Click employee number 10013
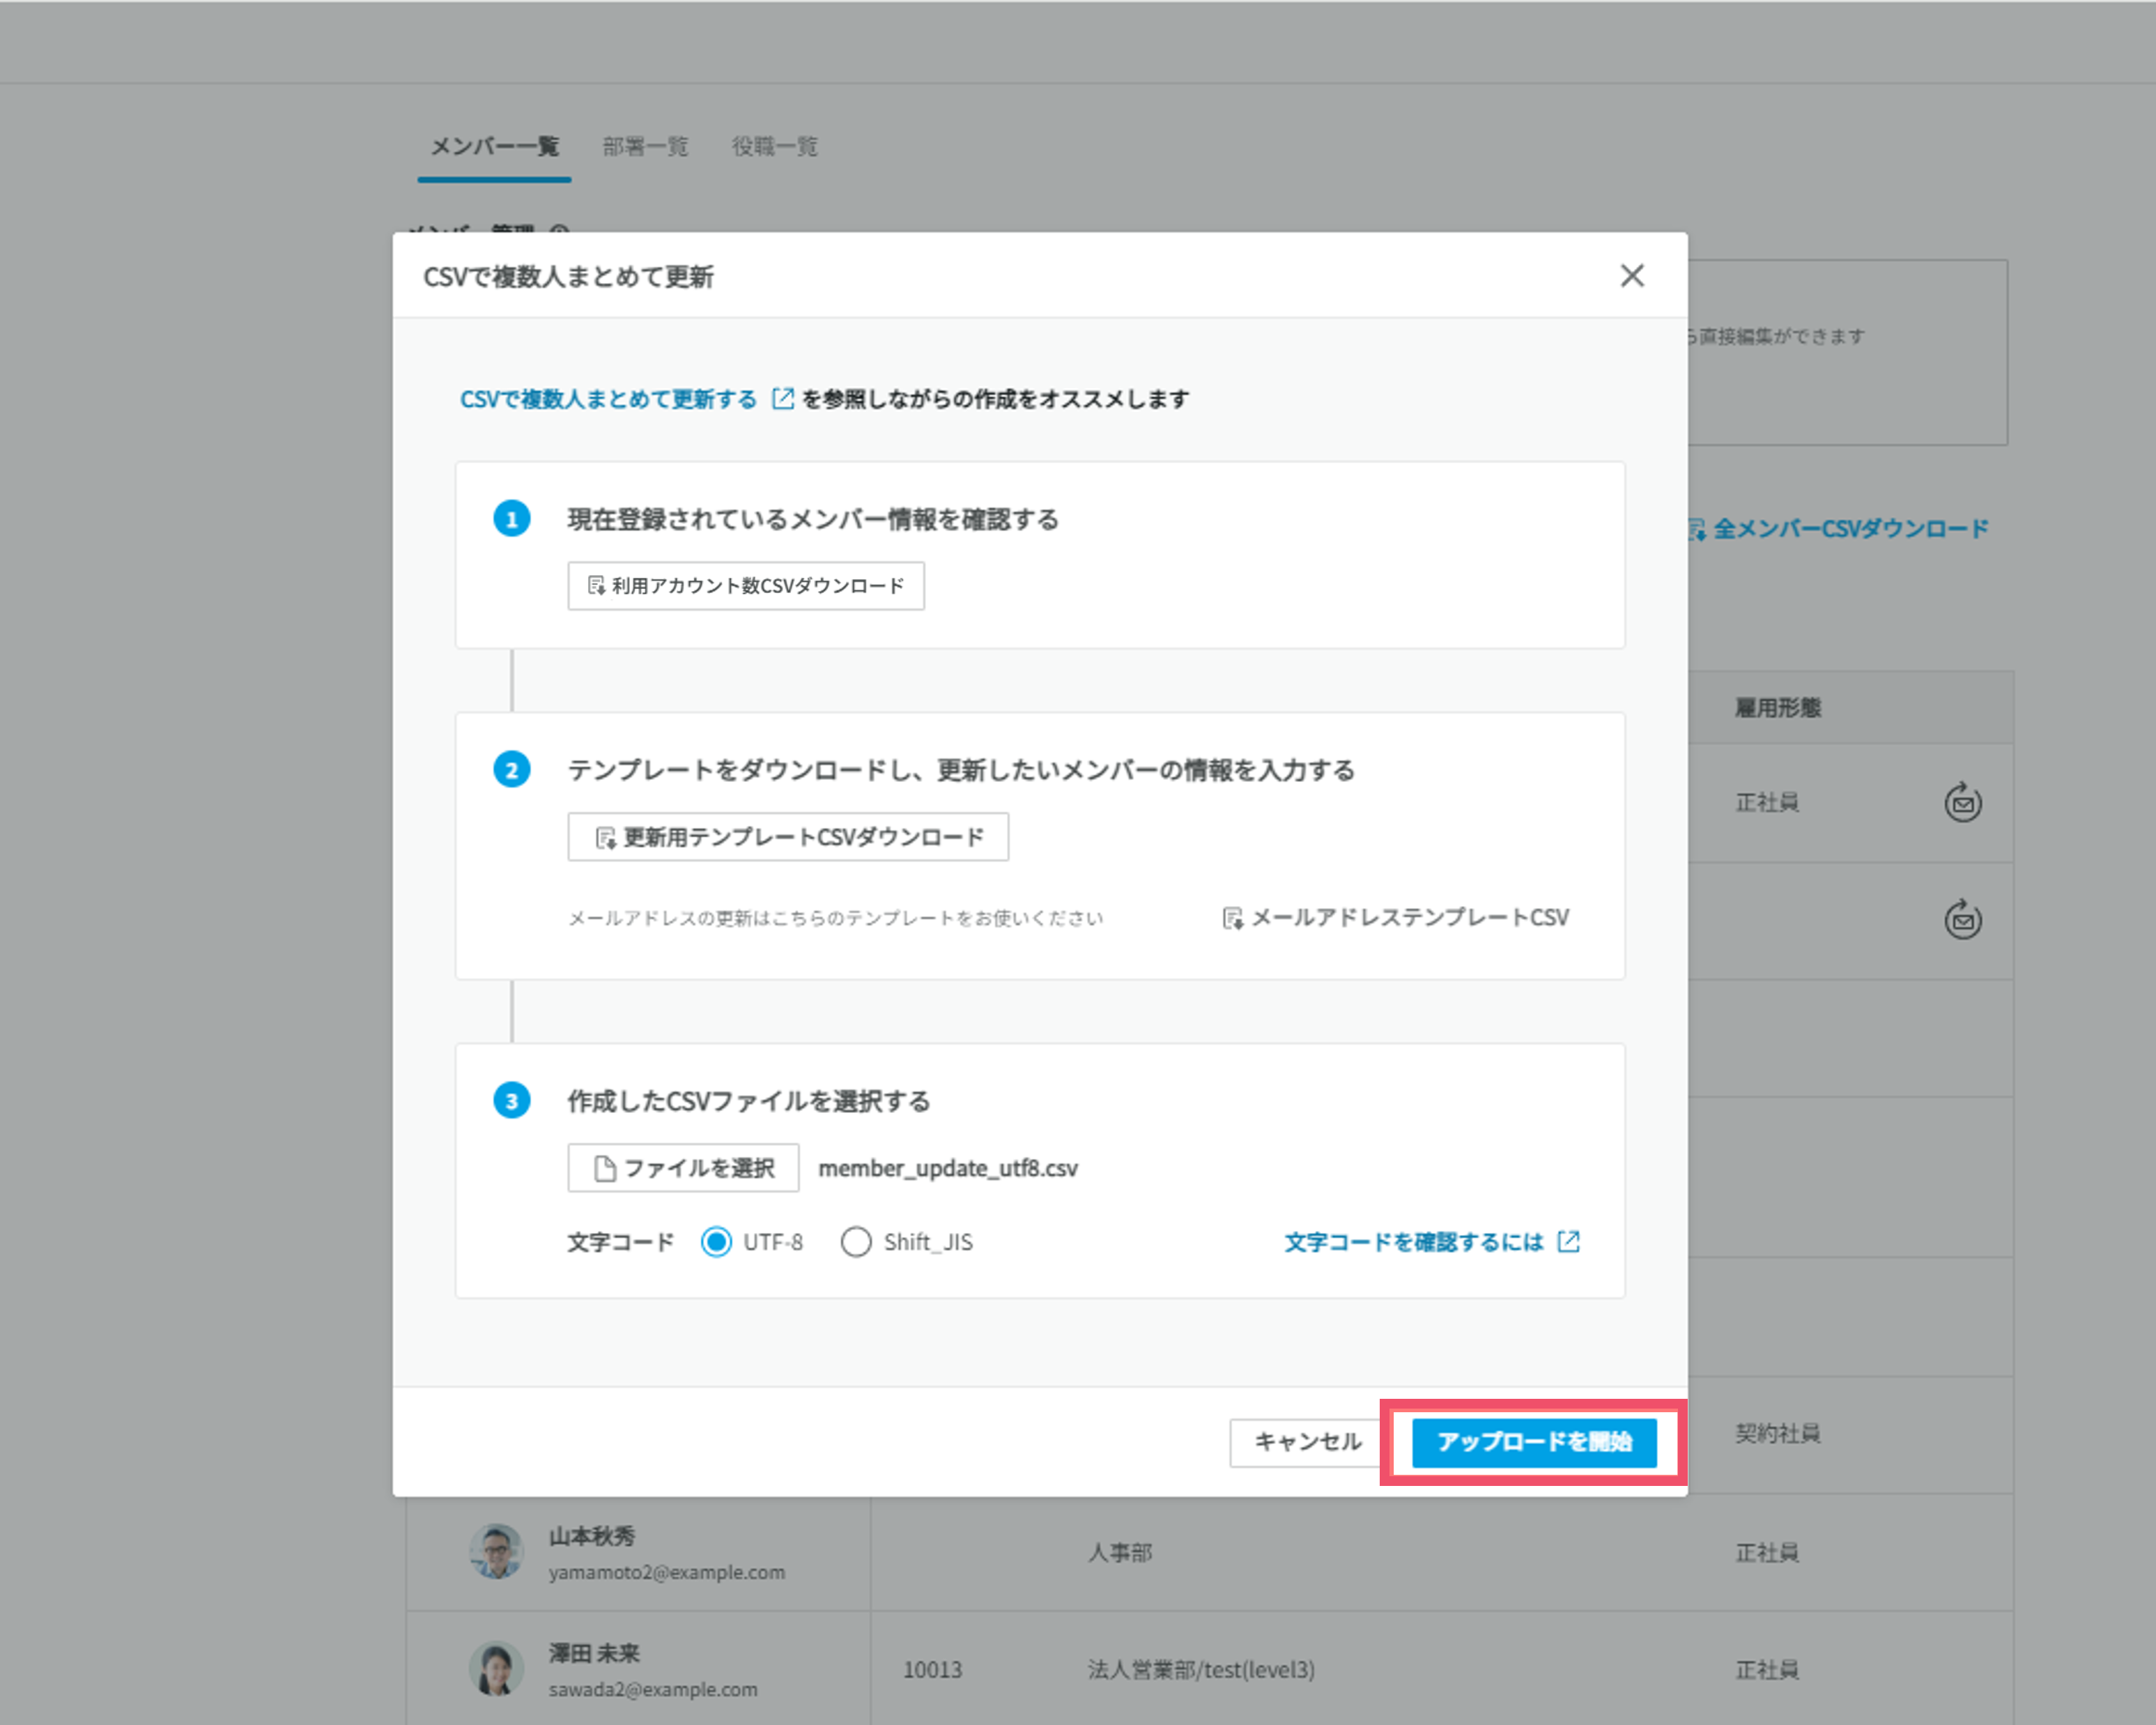 pyautogui.click(x=932, y=1670)
